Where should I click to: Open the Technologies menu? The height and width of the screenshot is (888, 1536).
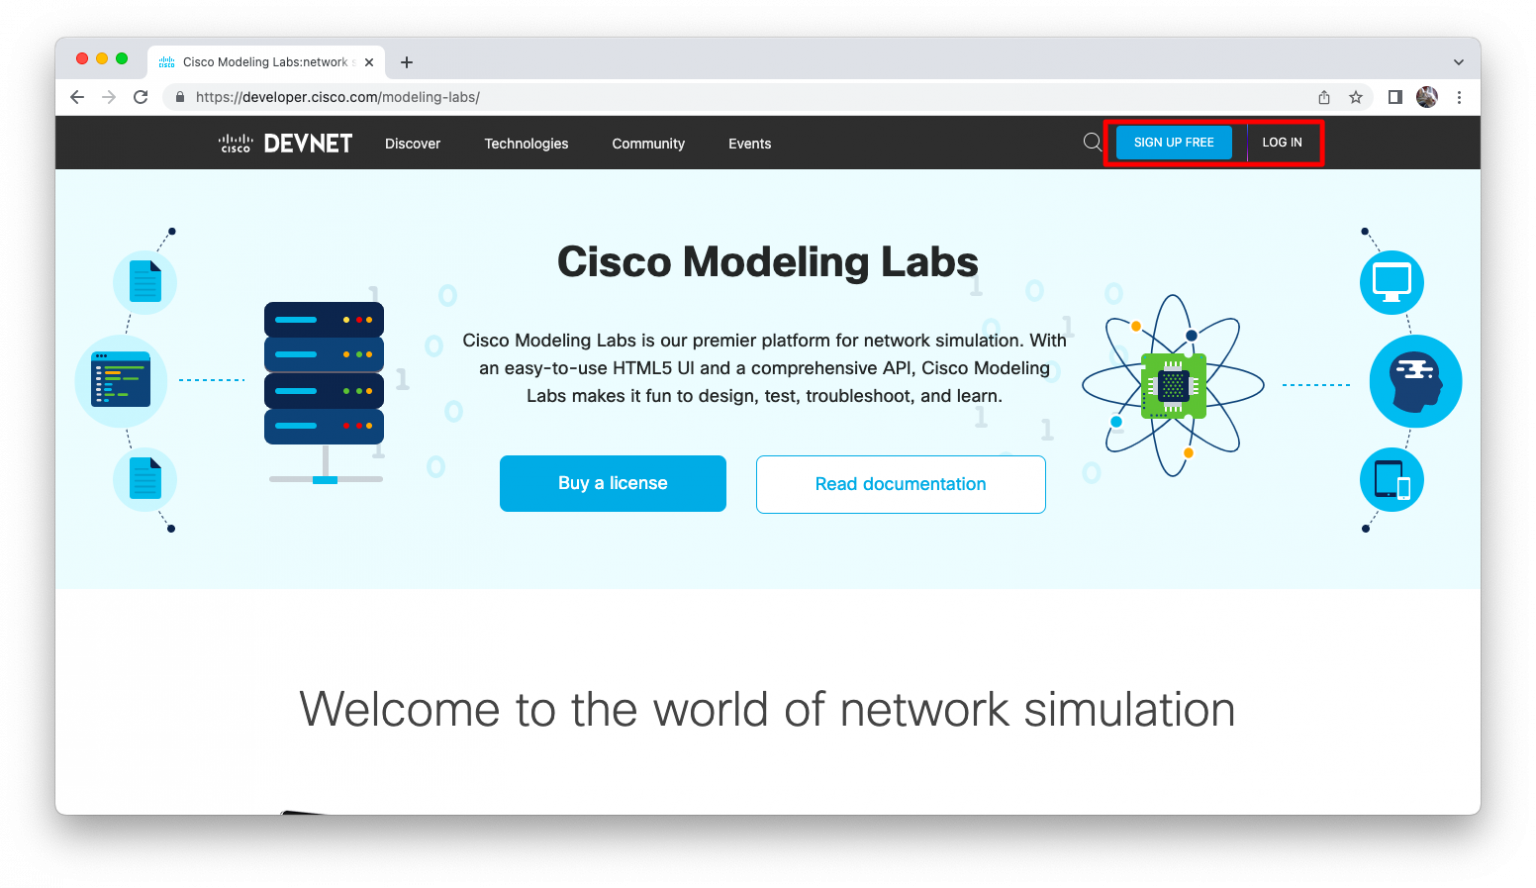(526, 143)
